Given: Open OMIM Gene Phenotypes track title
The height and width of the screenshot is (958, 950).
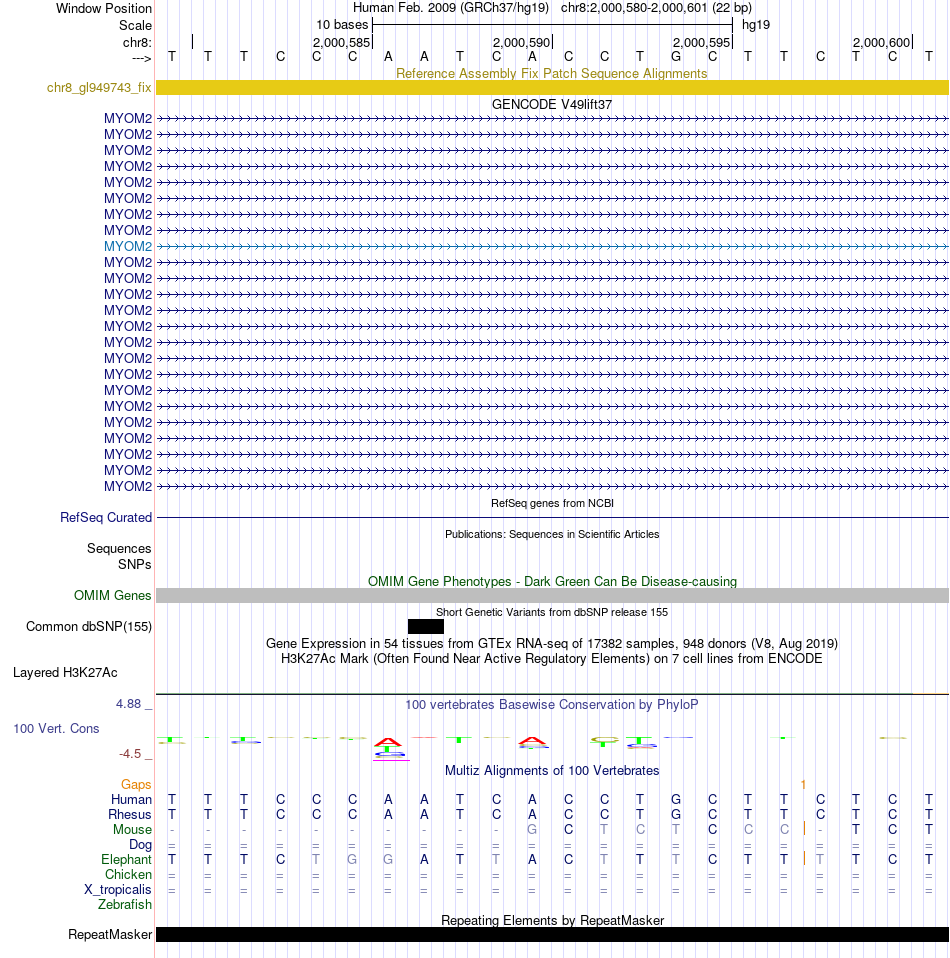Looking at the screenshot, I should point(552,582).
